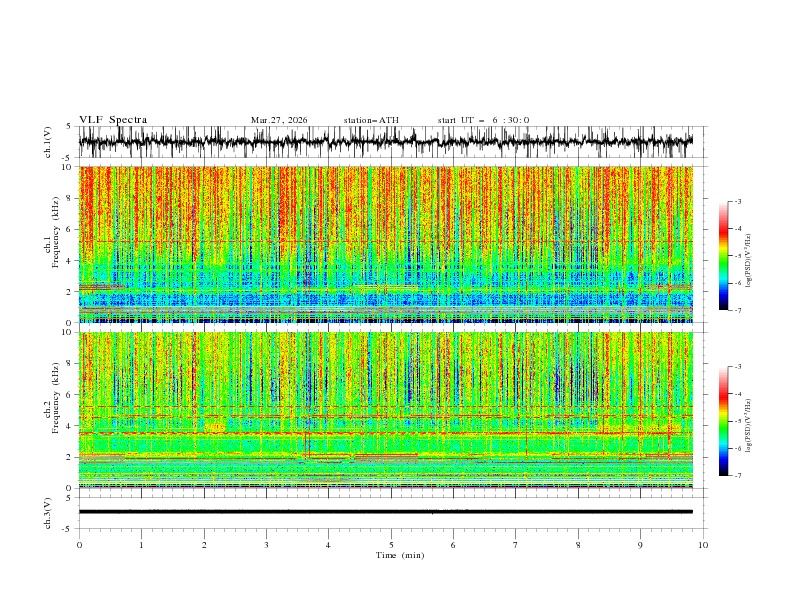Click the upper colorbar log(PSD) label
Image resolution: width=792 pixels, height=612 pixels.
(x=749, y=261)
